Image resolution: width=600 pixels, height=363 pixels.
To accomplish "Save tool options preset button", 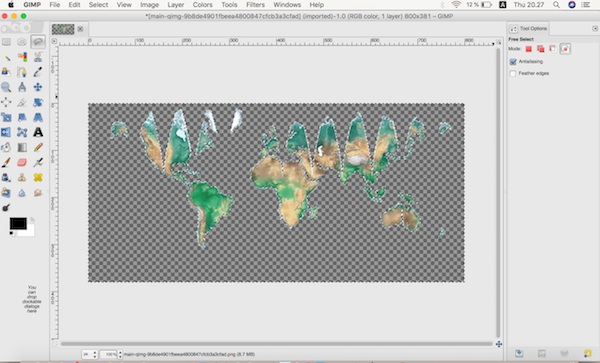I will [x=518, y=353].
